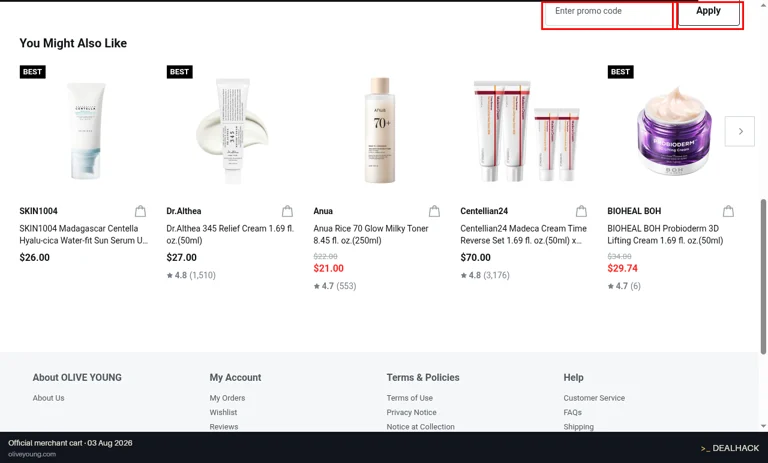Select the SKIN1004 brand name
The width and height of the screenshot is (768, 463).
click(39, 211)
